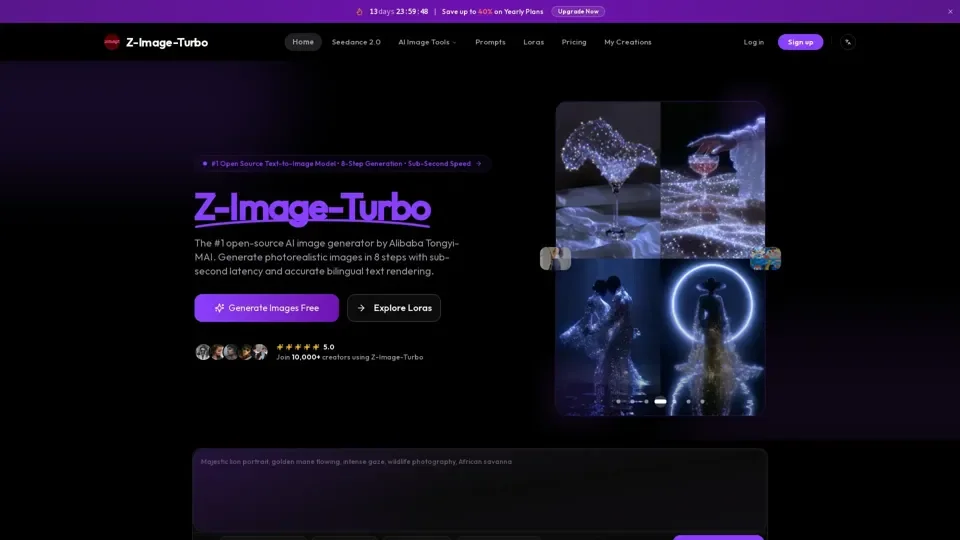Image resolution: width=960 pixels, height=540 pixels.
Task: Click the previous-slide thumbnail on carousel left edge
Action: 555,258
